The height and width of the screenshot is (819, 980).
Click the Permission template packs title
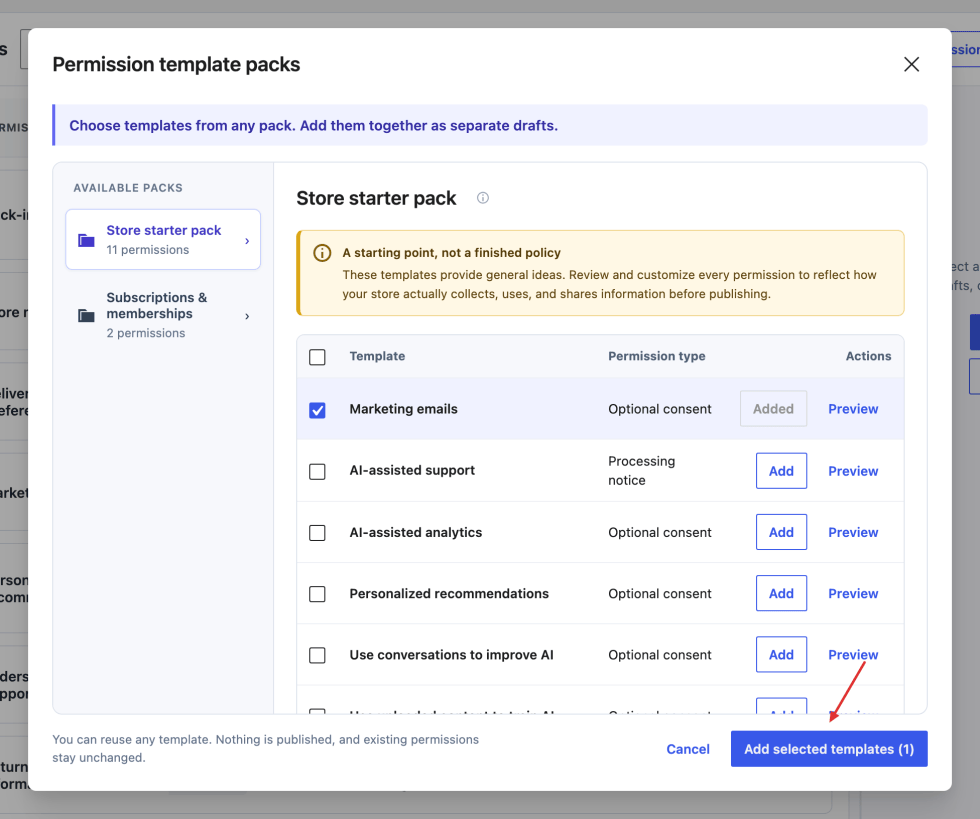pyautogui.click(x=176, y=64)
